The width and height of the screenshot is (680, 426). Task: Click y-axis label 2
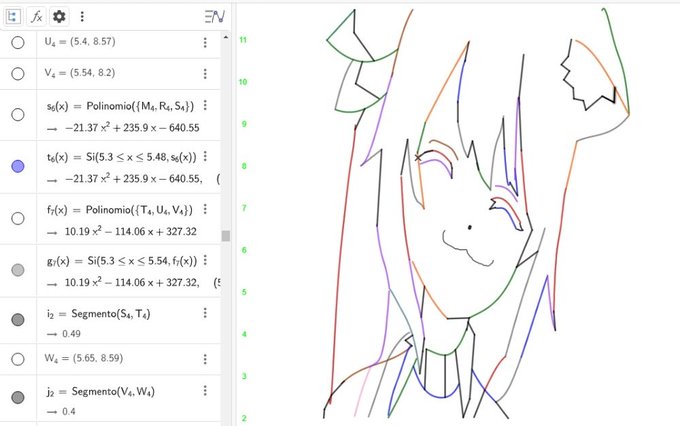tap(244, 418)
